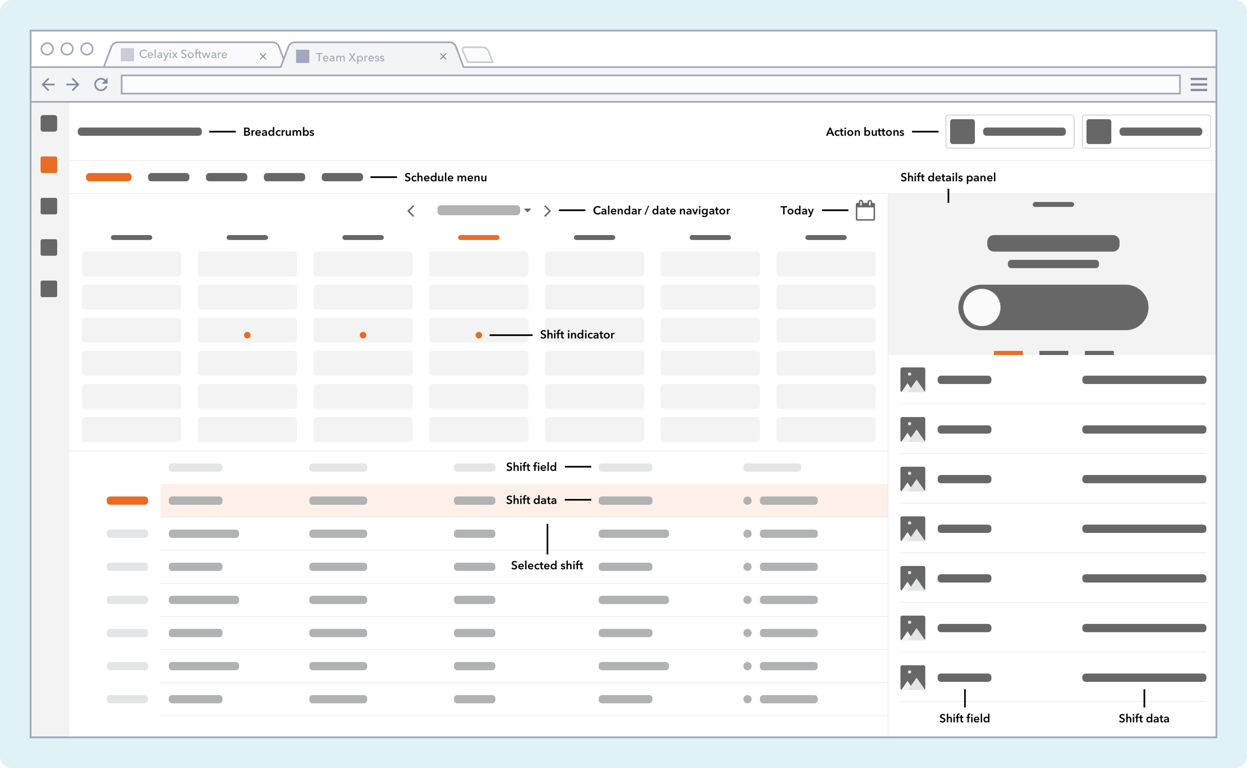This screenshot has width=1247, height=768.
Task: Click image icon in fifth shift details row
Action: tap(913, 578)
